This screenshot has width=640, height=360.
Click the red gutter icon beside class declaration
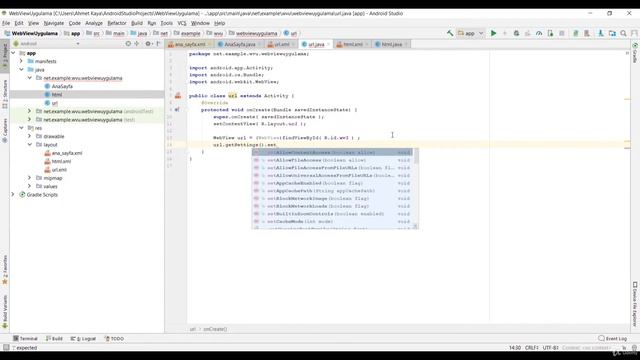tap(178, 96)
